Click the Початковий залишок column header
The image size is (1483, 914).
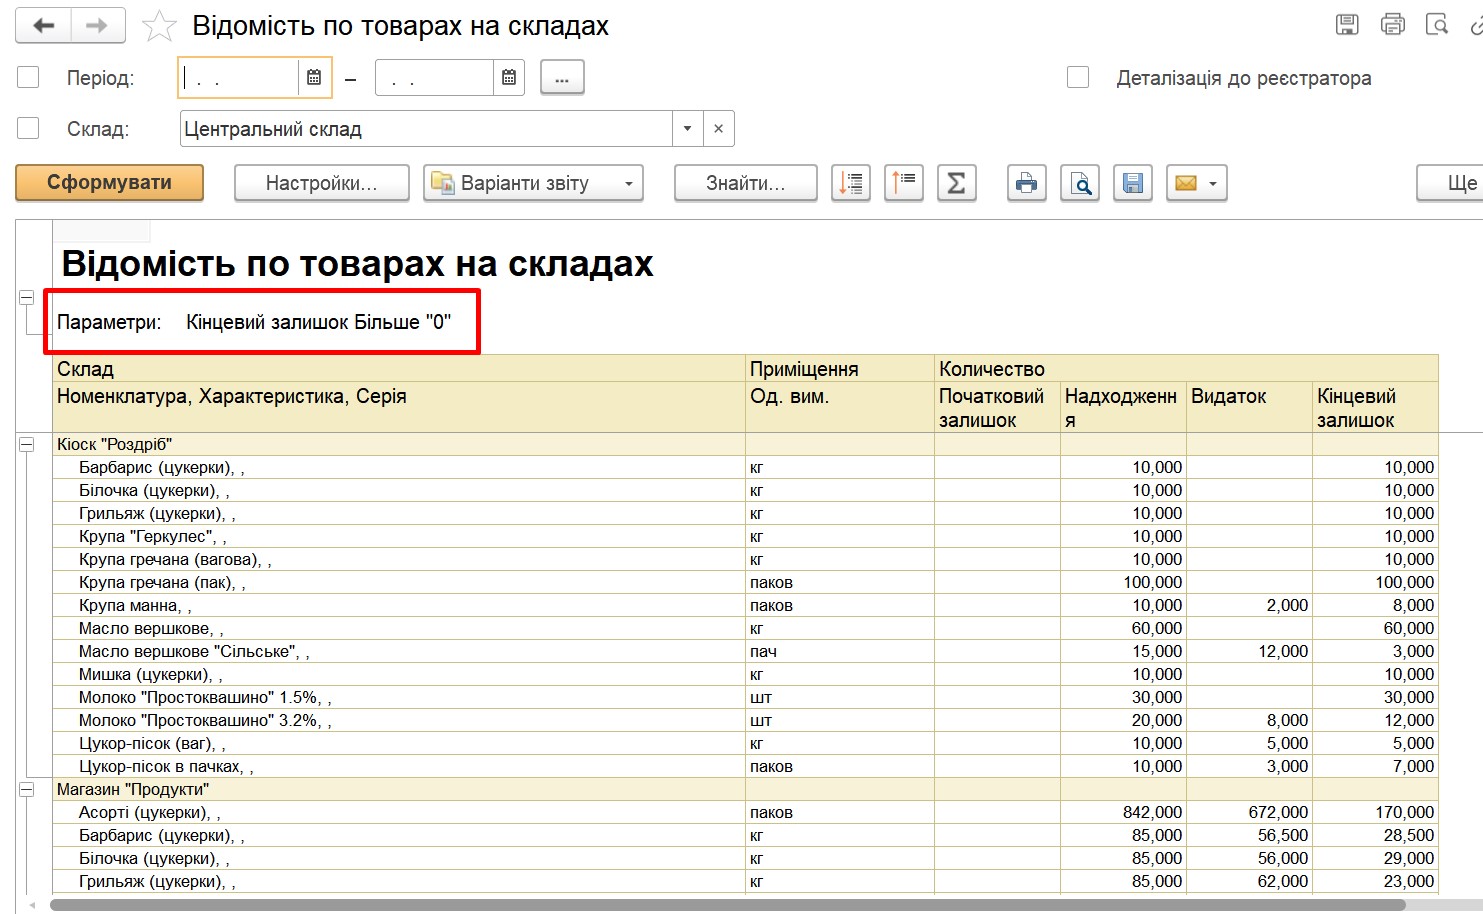pos(997,408)
